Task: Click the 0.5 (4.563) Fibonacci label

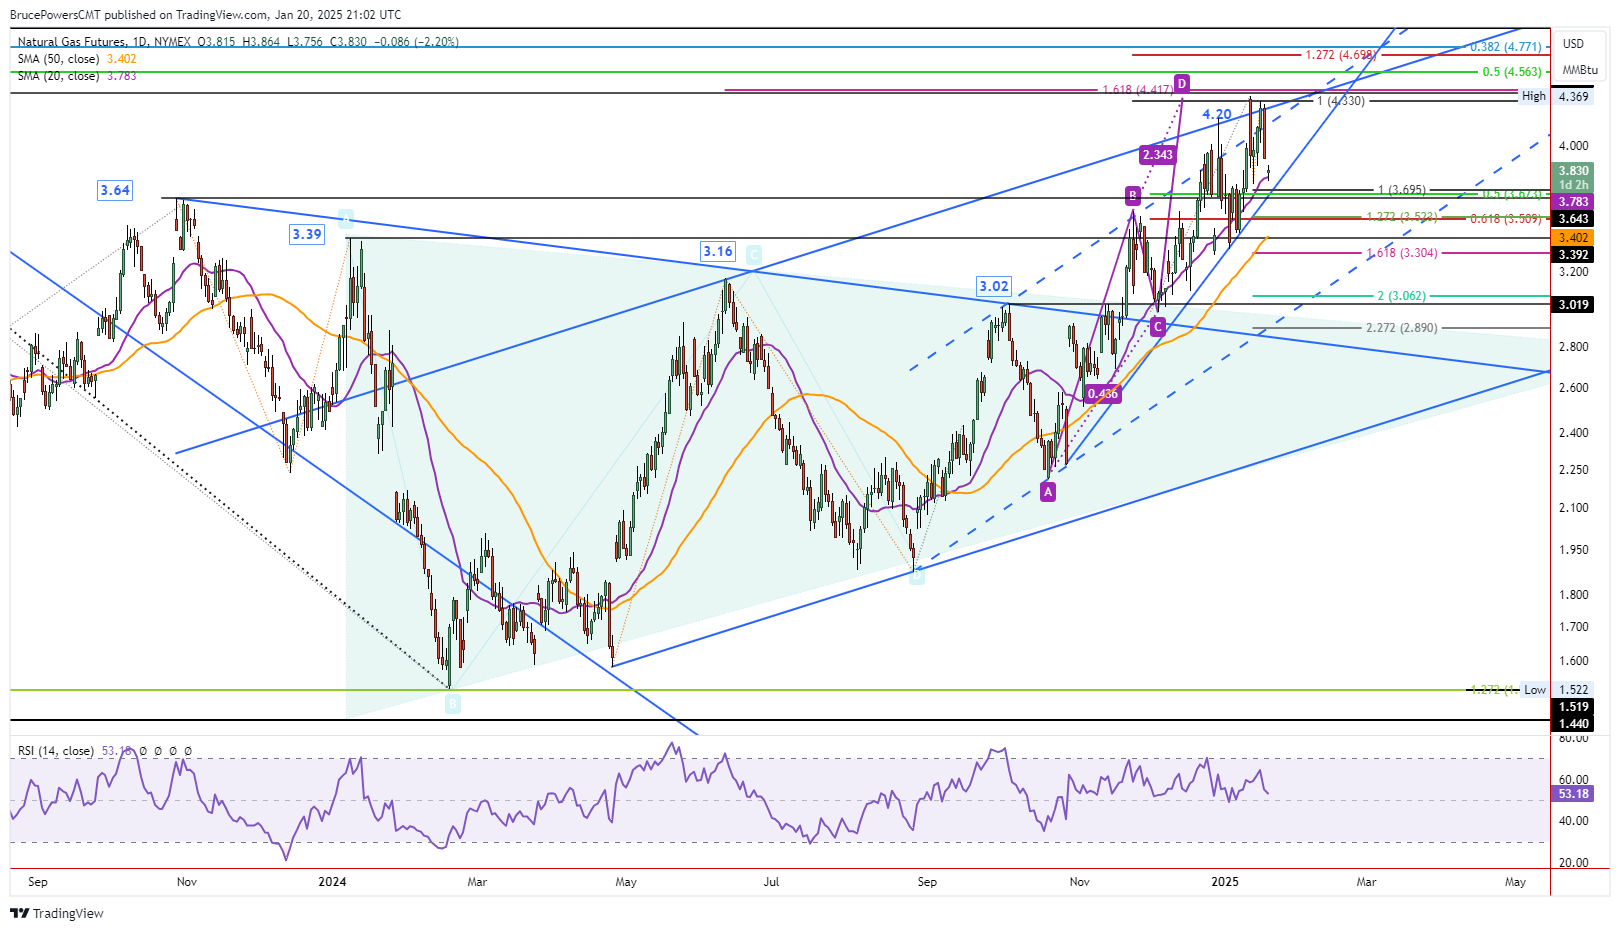Action: point(1513,72)
